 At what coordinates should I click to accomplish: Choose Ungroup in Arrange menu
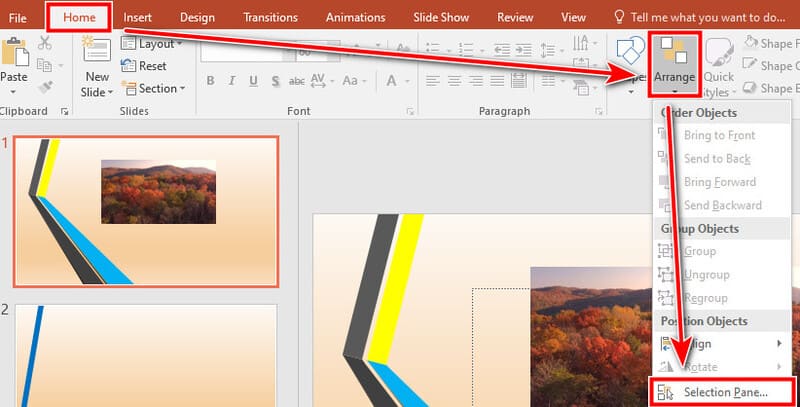722,275
